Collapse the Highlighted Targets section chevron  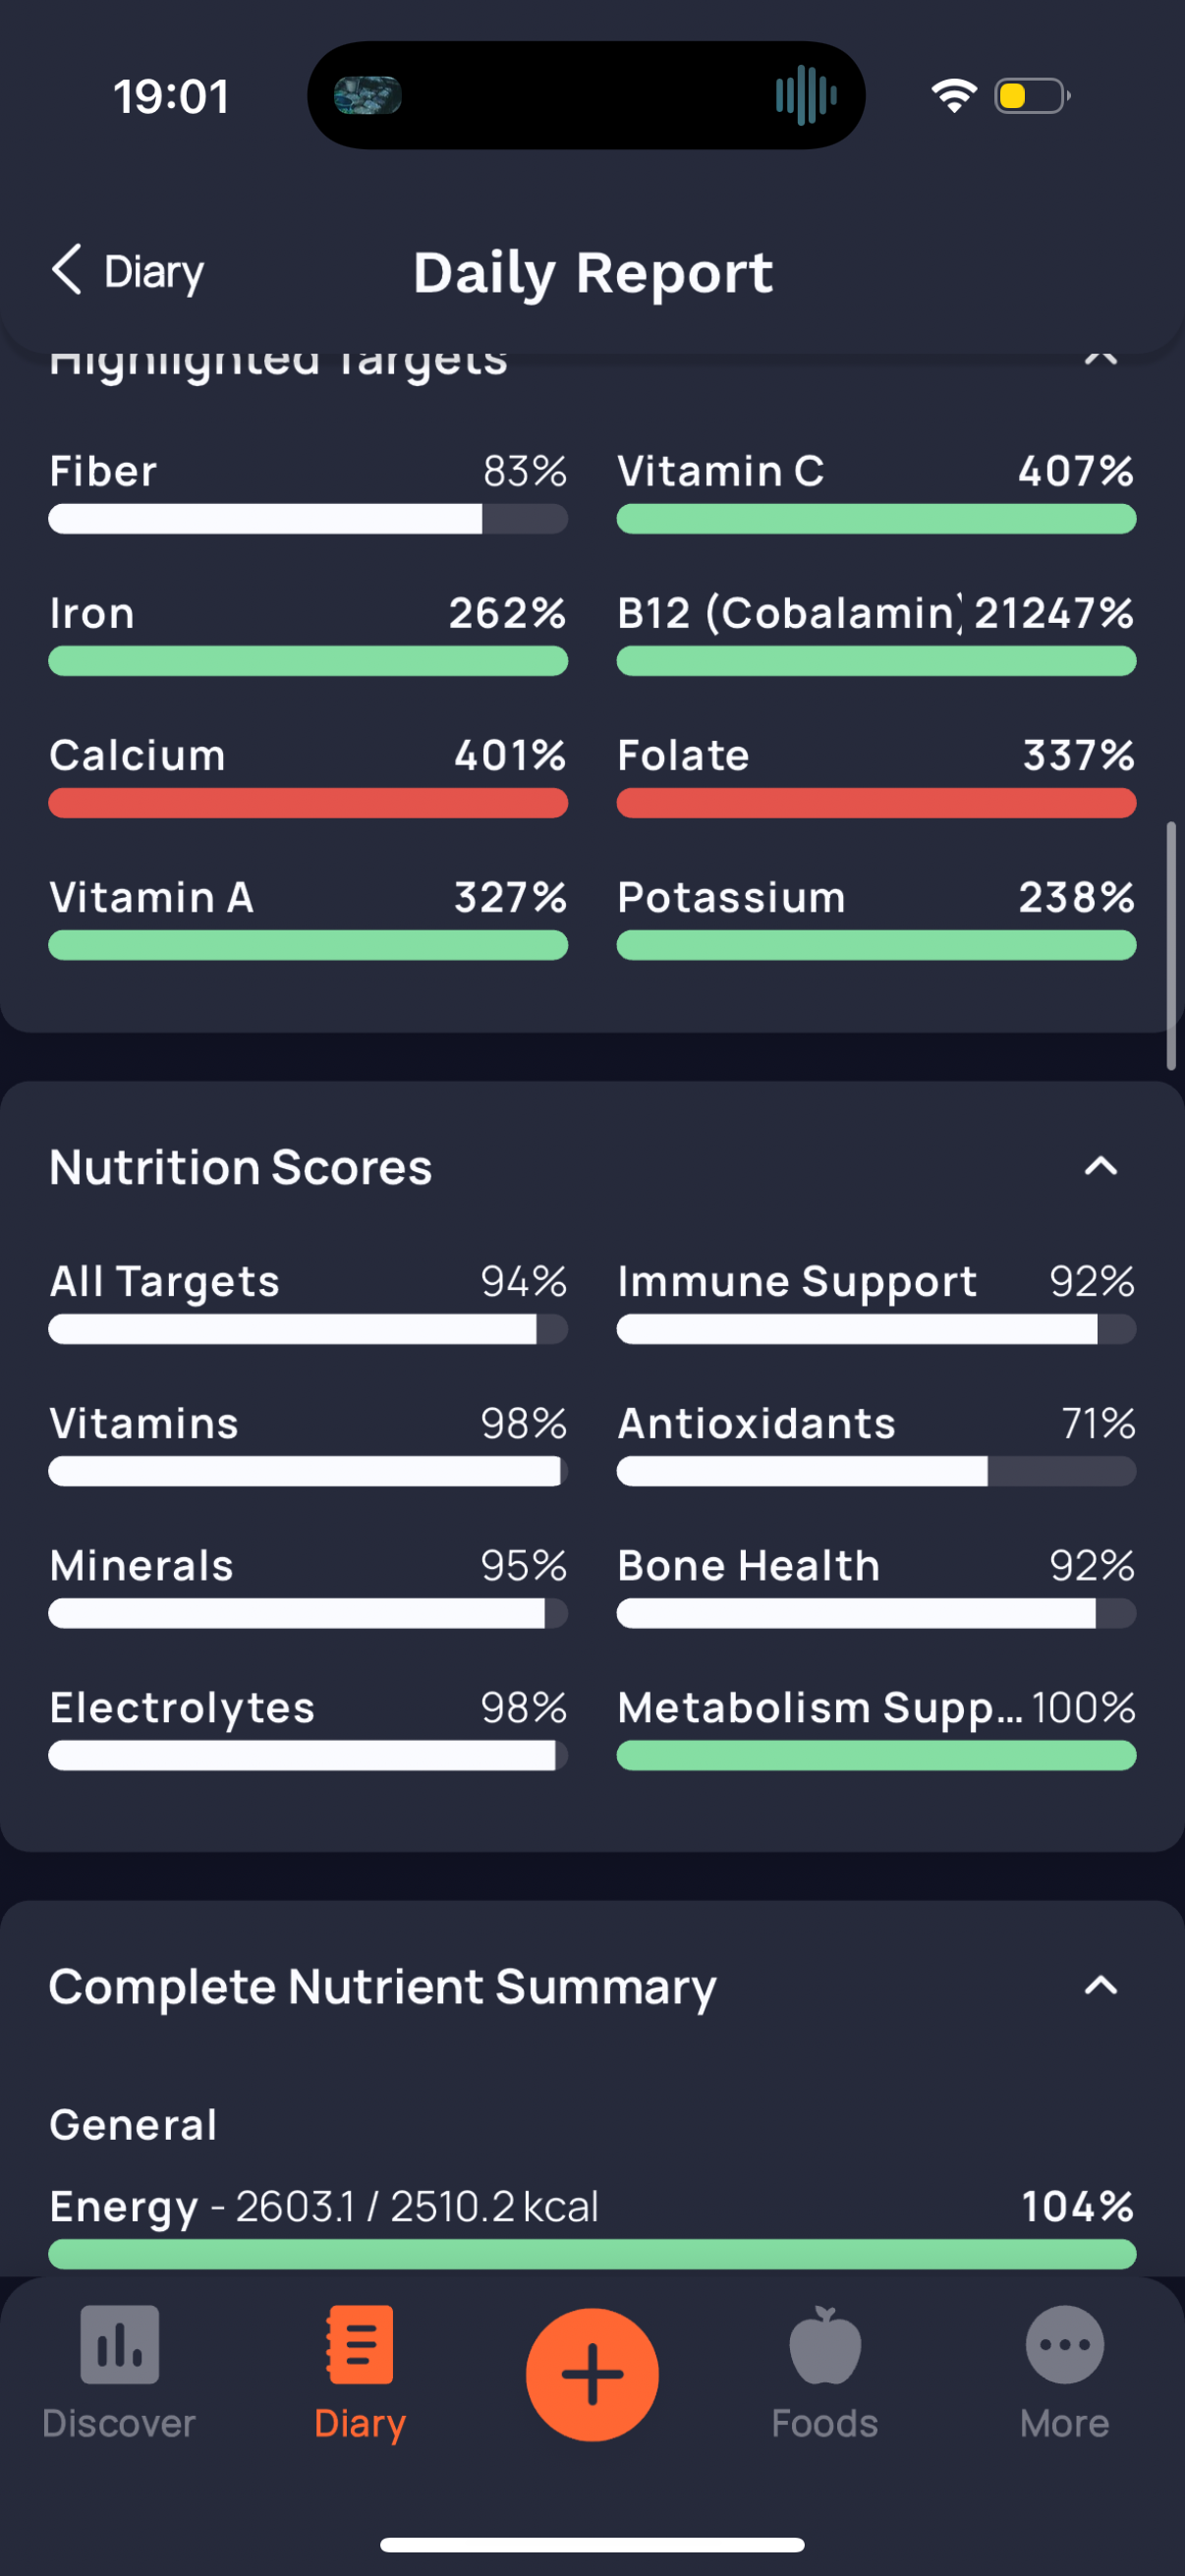[x=1100, y=357]
